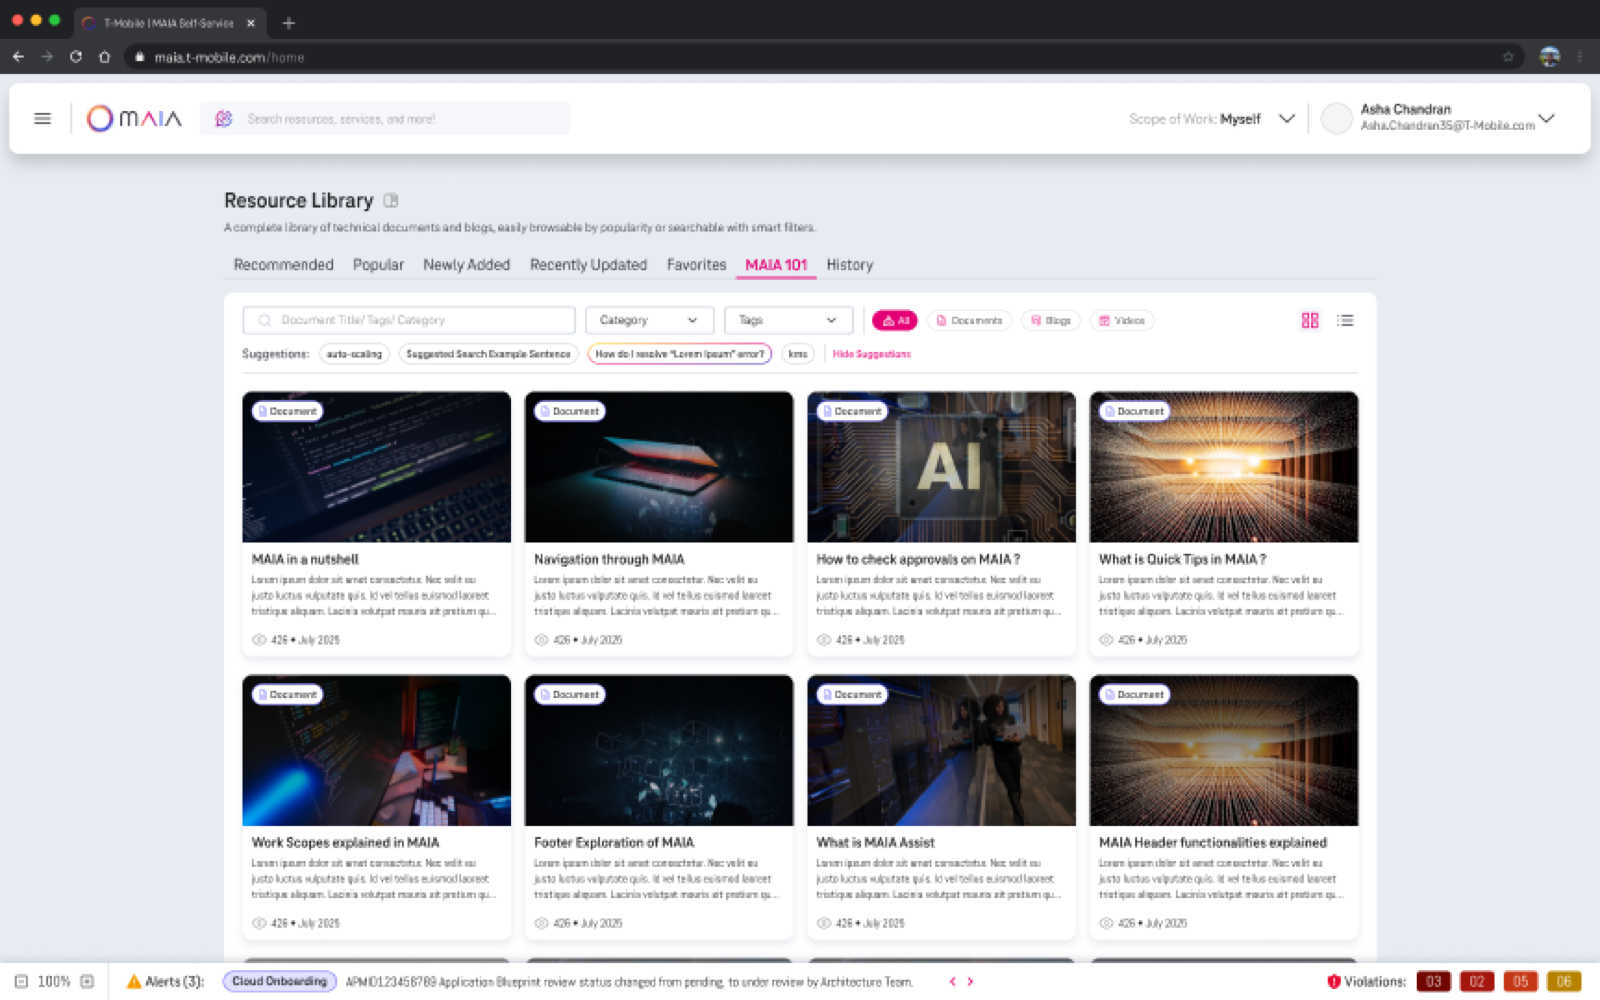Screen dimensions: 1600x1000
Task: Click the Alerts warning triangle icon
Action: coord(134,982)
